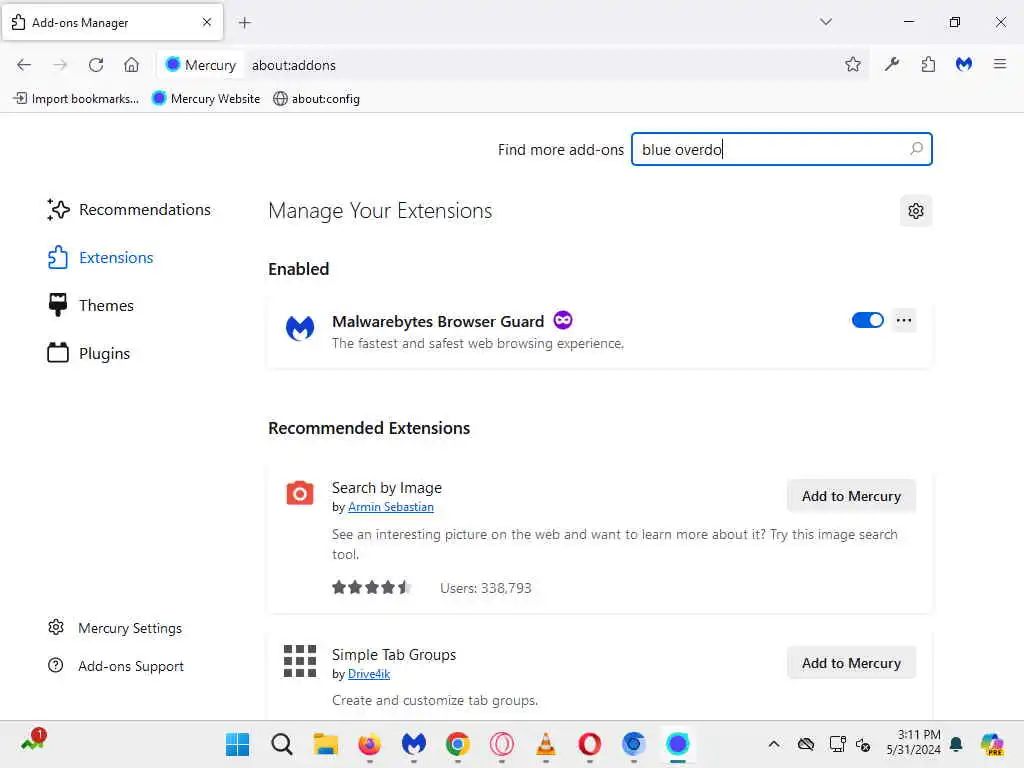Open Copilot preview icon in taskbar corner
This screenshot has width=1024, height=768.
point(991,744)
